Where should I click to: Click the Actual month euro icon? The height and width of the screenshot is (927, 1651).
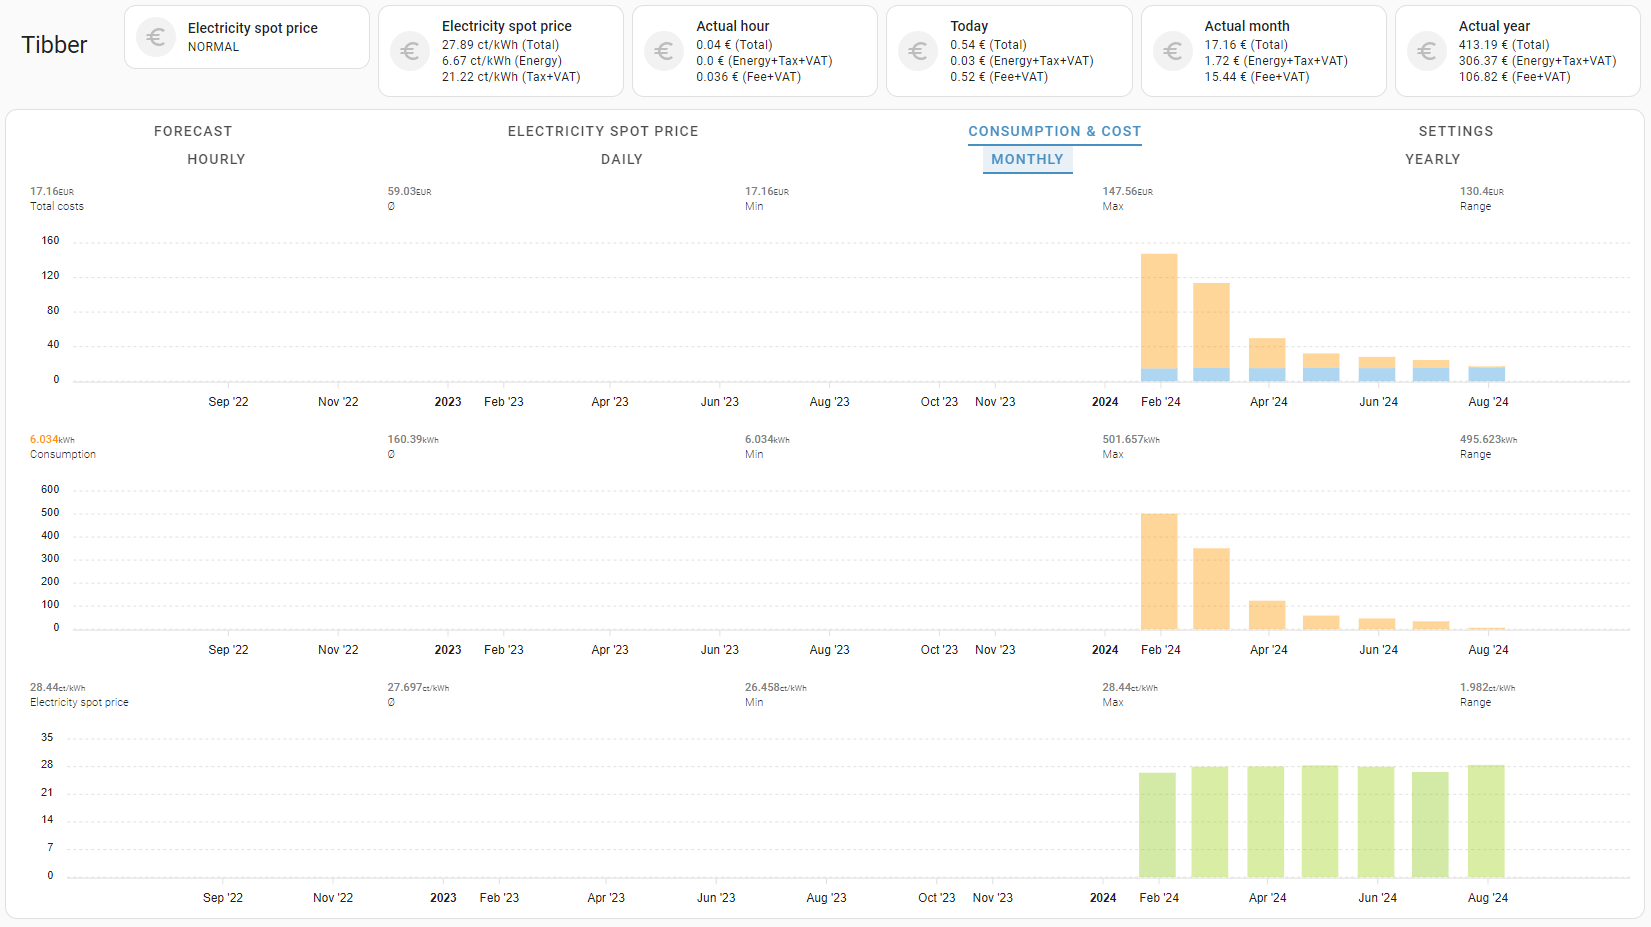(1173, 51)
